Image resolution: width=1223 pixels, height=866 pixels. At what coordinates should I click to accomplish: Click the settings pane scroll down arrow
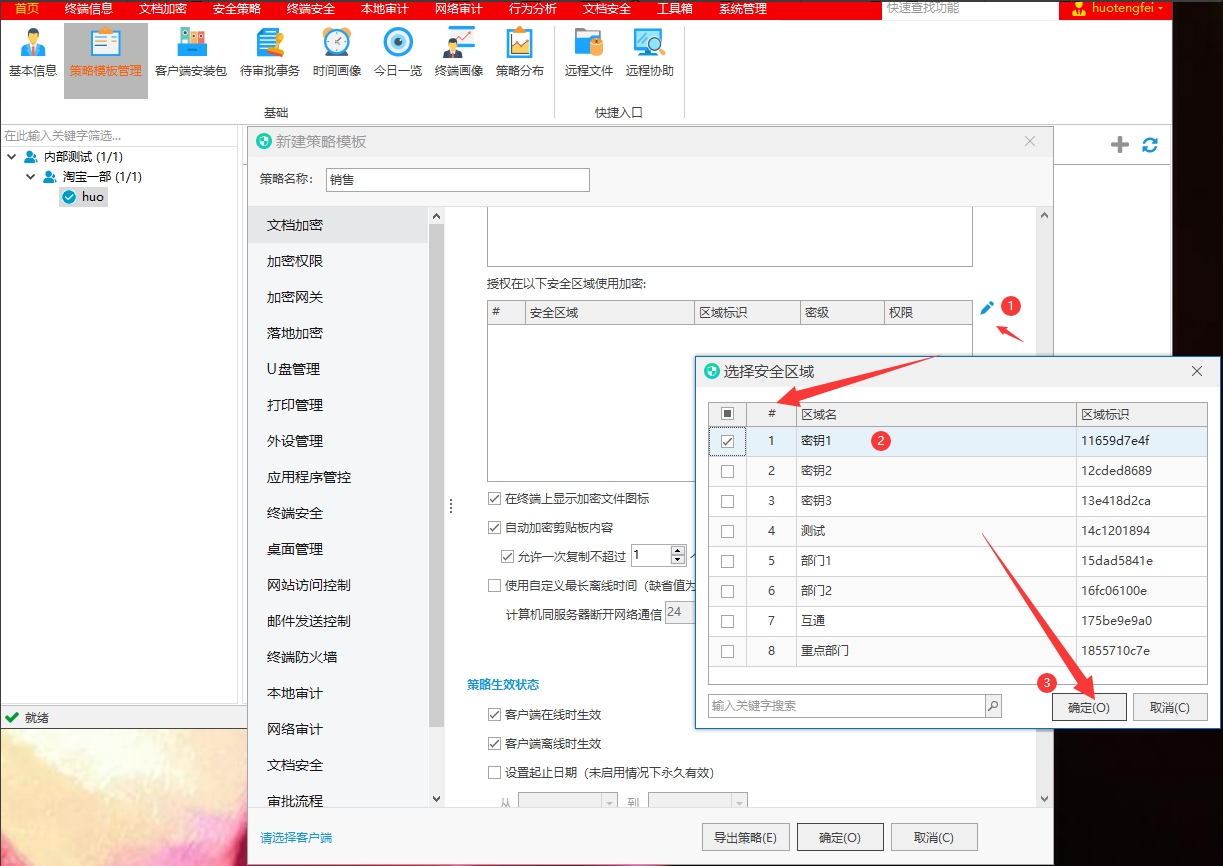1046,799
